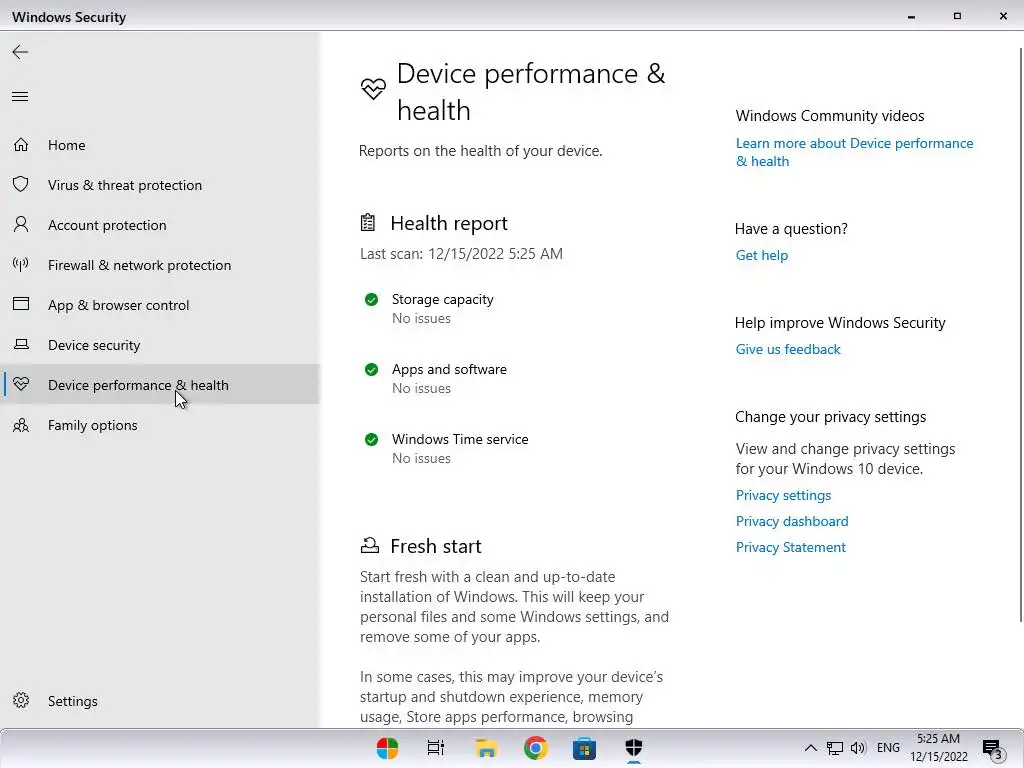1024x768 pixels.
Task: Click the Fresh start heading
Action: (x=436, y=546)
